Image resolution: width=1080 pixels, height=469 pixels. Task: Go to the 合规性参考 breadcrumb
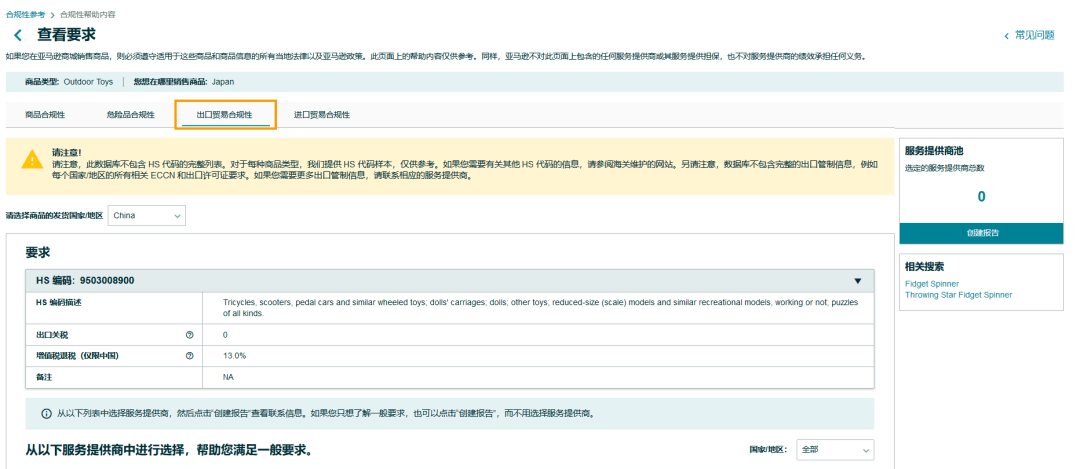pos(23,13)
